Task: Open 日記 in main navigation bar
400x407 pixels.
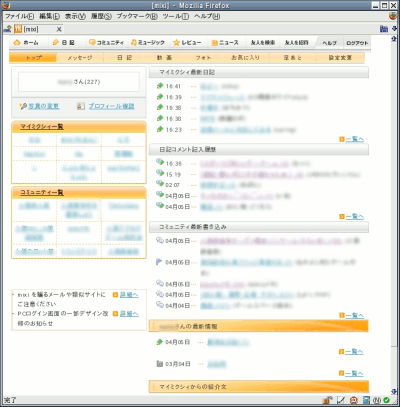Action: (63, 43)
